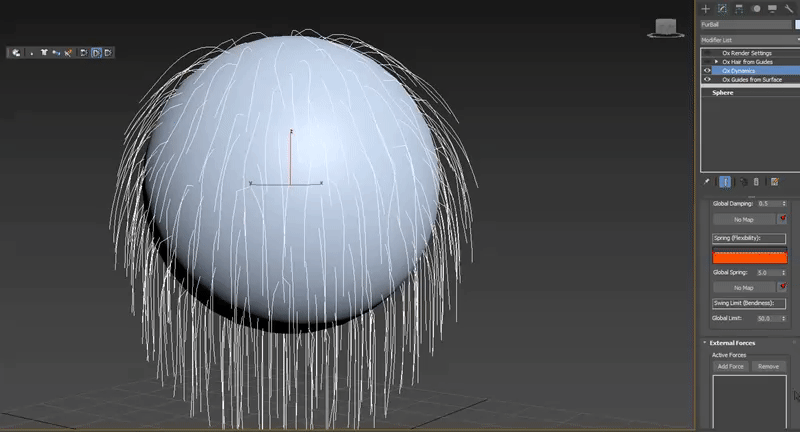Click the Add Force button
The height and width of the screenshot is (432, 800).
729,366
